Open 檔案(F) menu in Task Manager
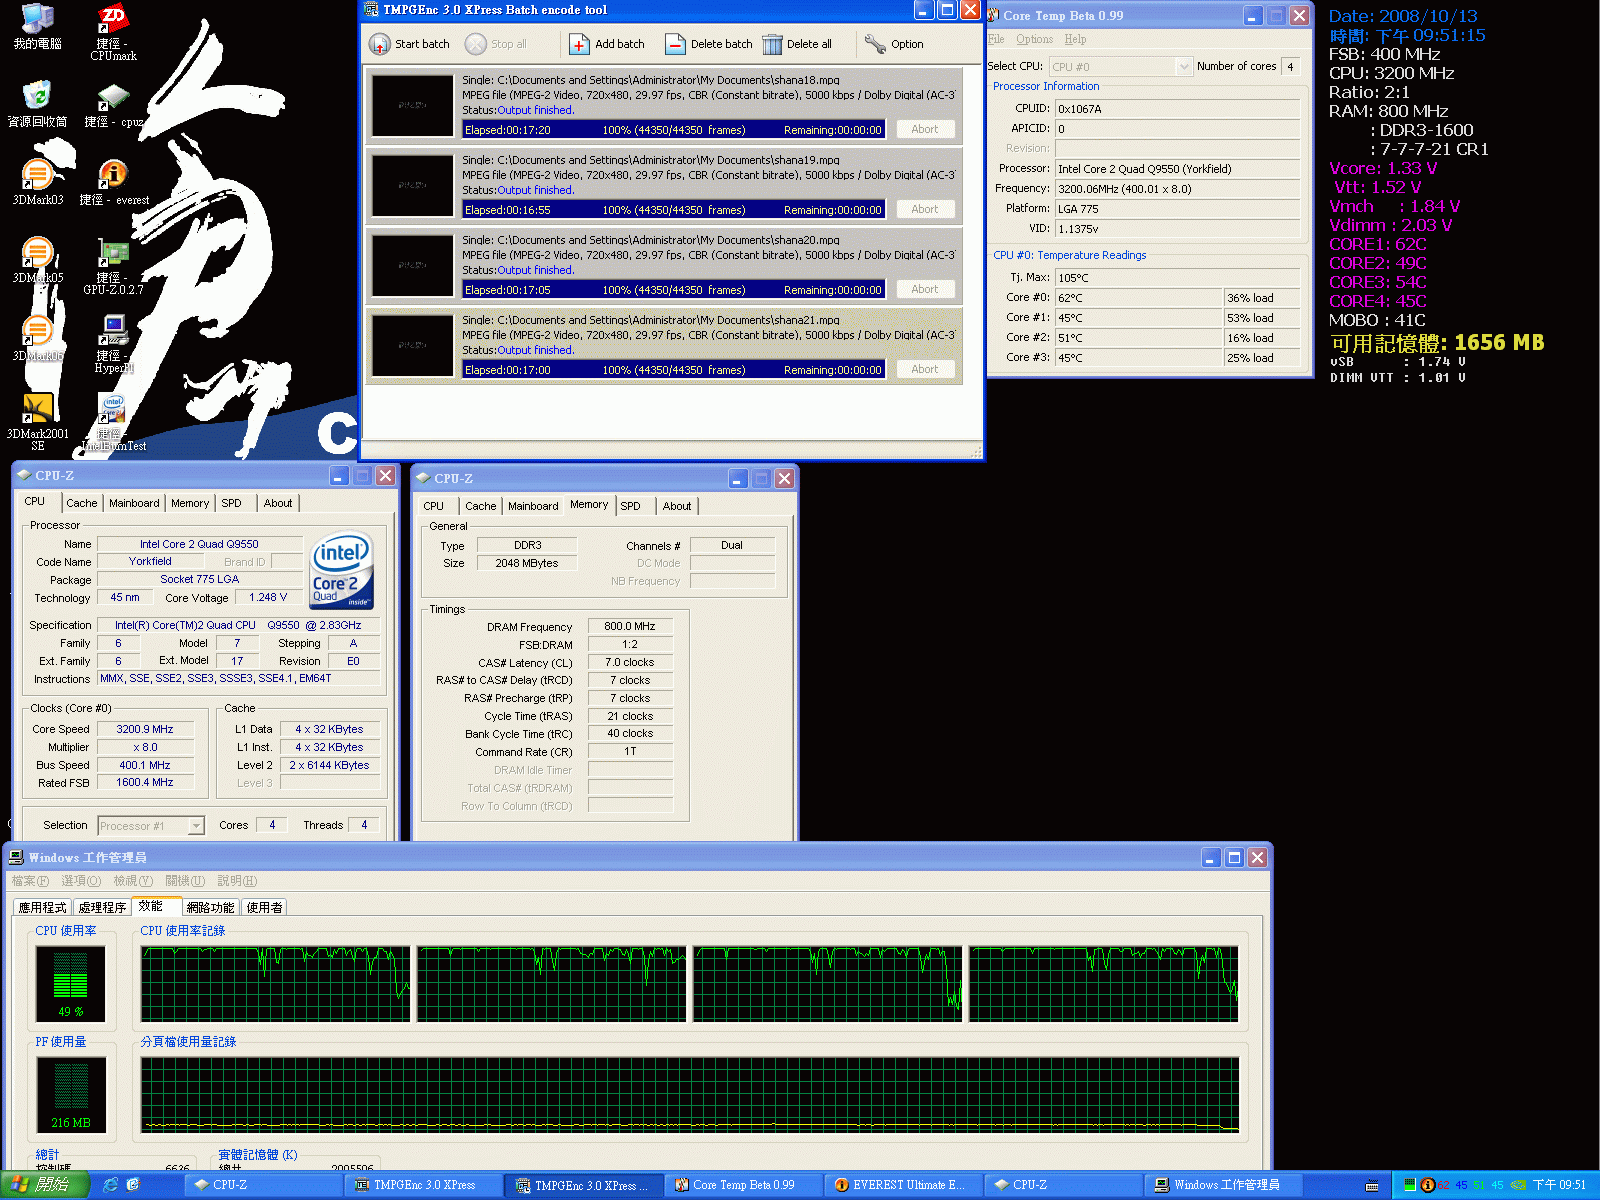The height and width of the screenshot is (1200, 1600). click(30, 881)
